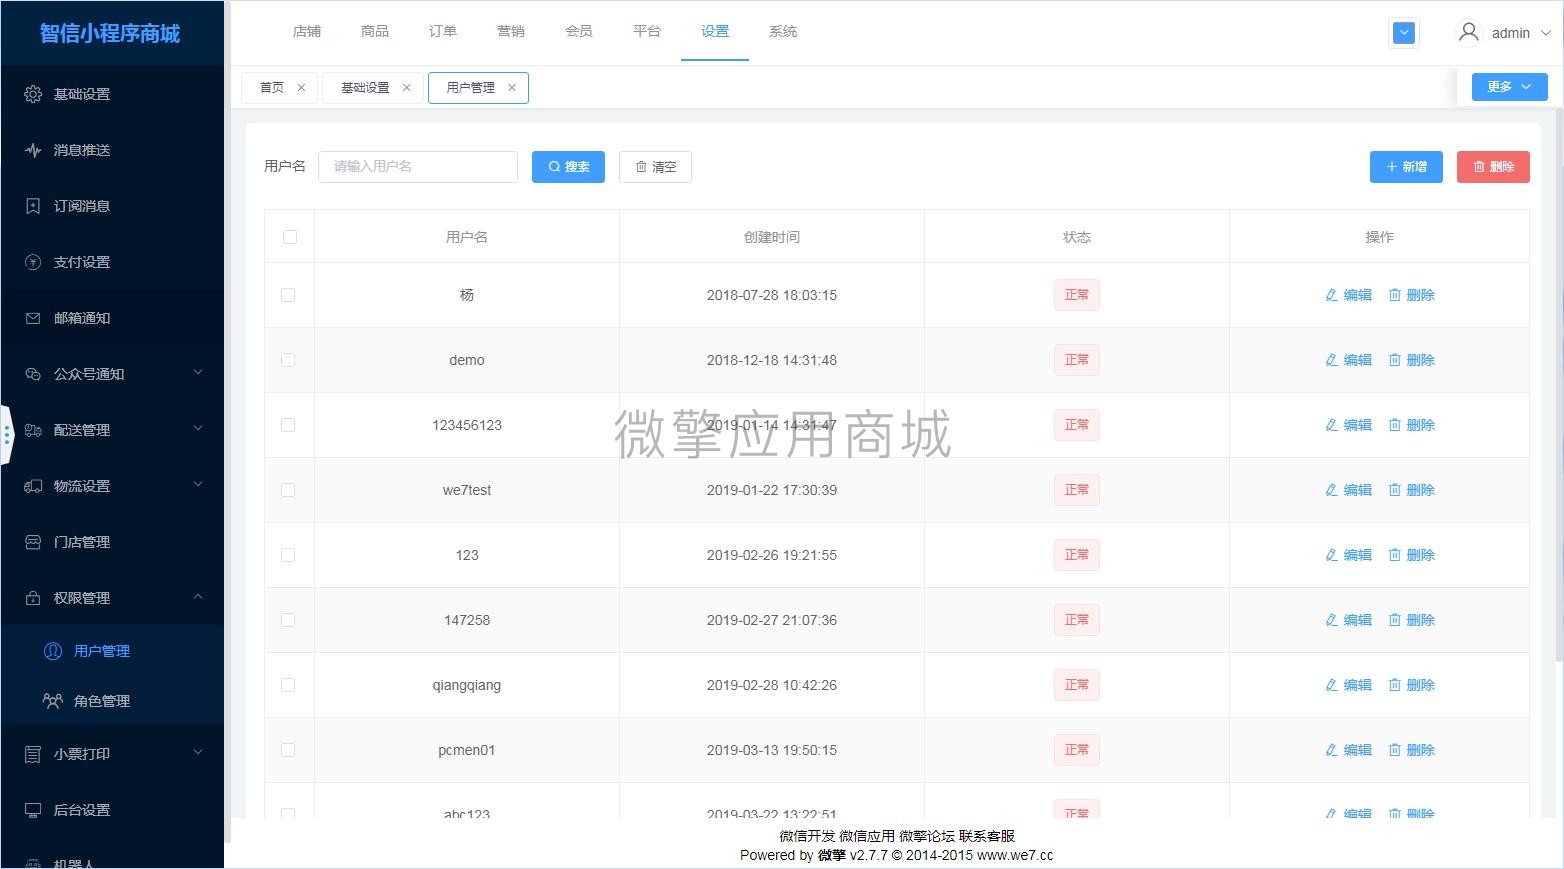Open the admin account dropdown arrow
Screen dimensions: 1564x869
(x=1545, y=33)
